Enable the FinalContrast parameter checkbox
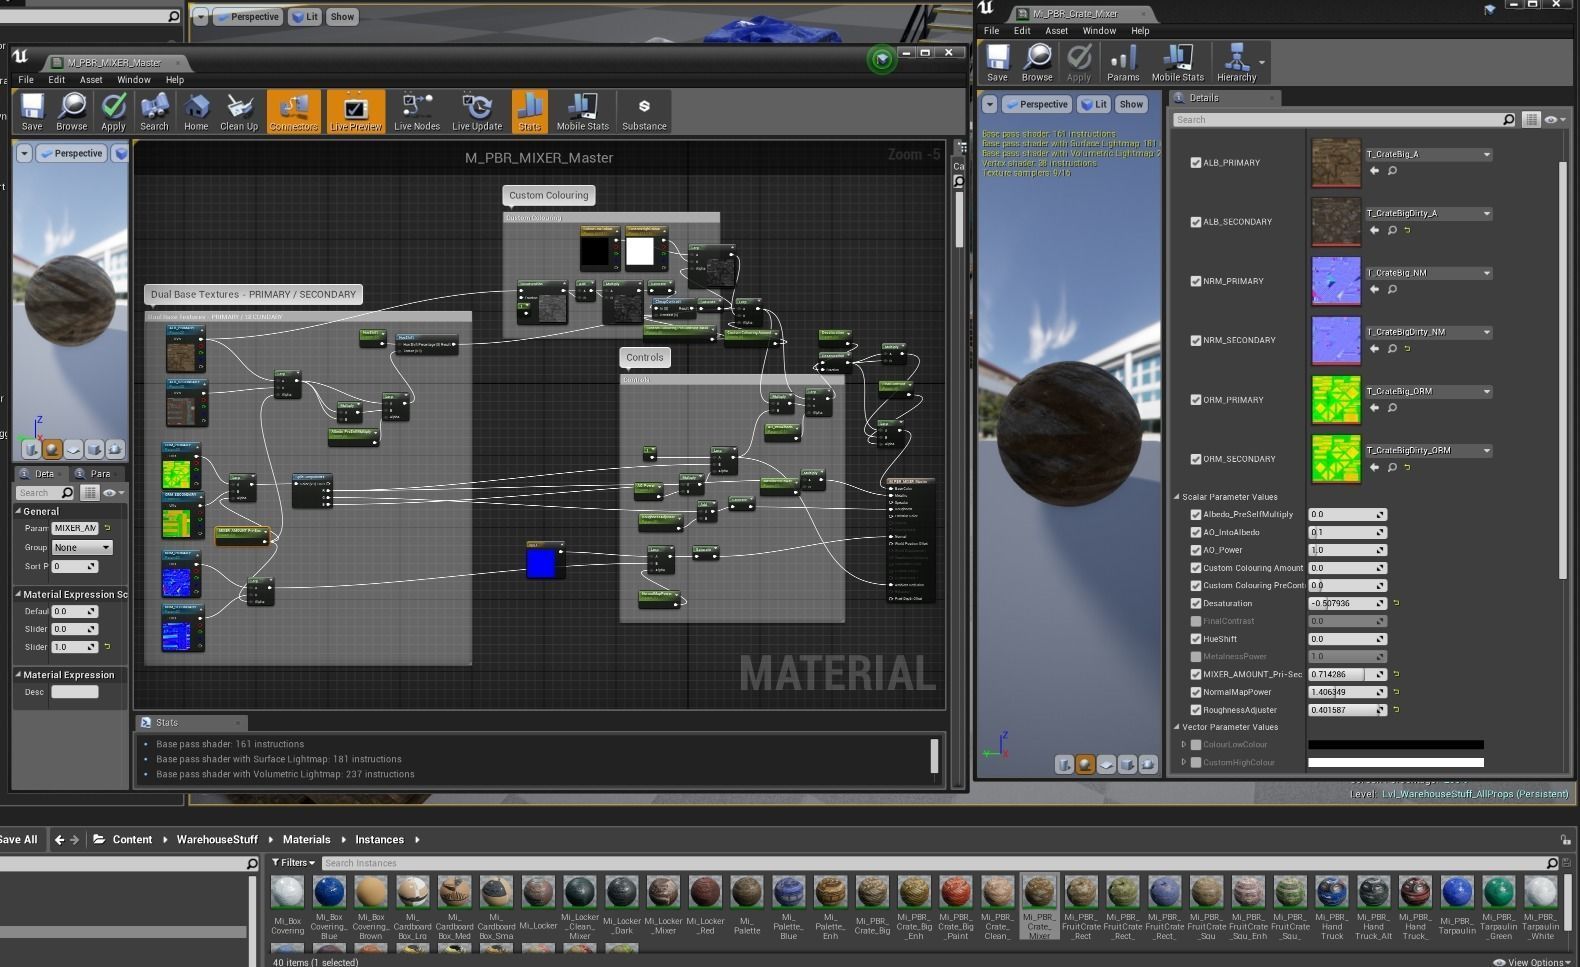1580x967 pixels. pyautogui.click(x=1196, y=621)
